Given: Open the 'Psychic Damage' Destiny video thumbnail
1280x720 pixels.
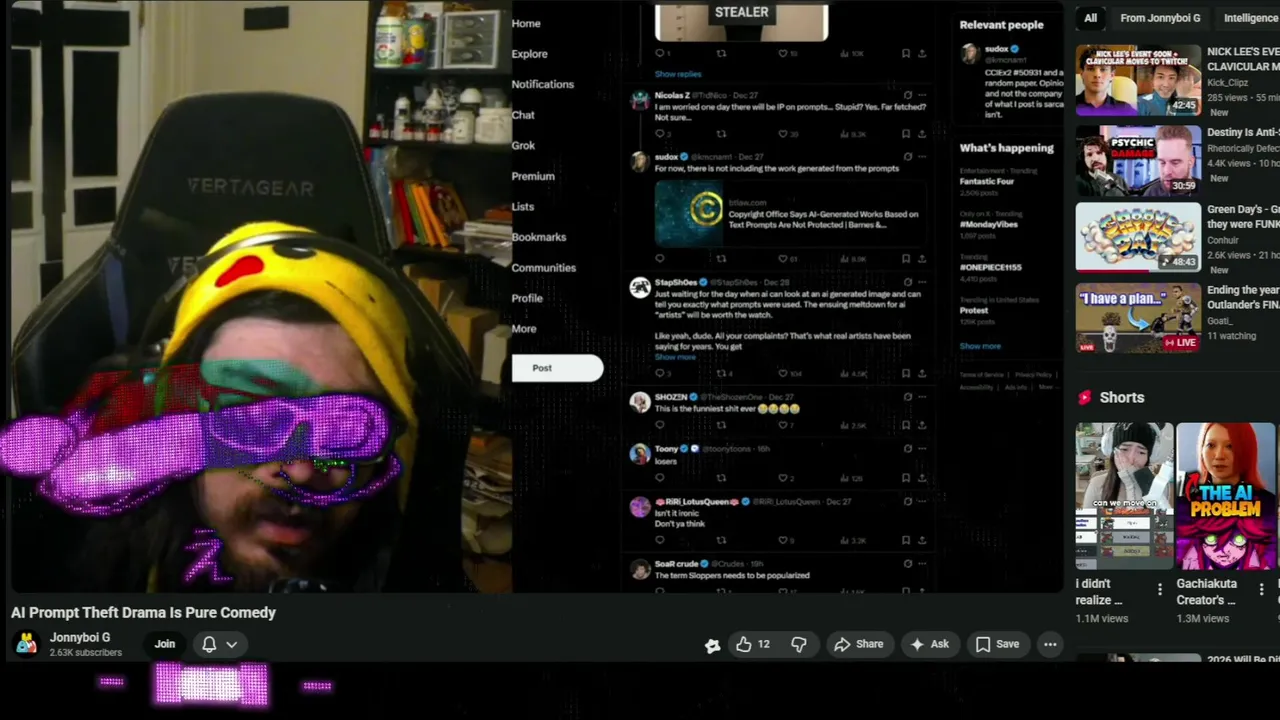Looking at the screenshot, I should tap(1138, 160).
